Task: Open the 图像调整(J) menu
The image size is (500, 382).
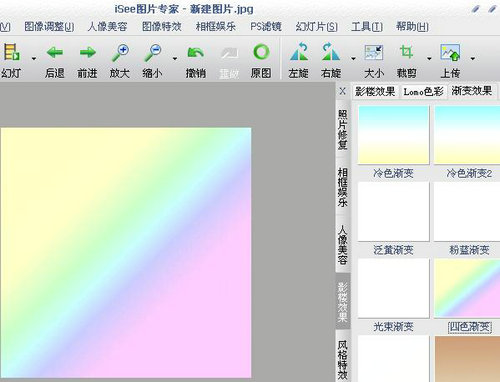Action: 49,27
